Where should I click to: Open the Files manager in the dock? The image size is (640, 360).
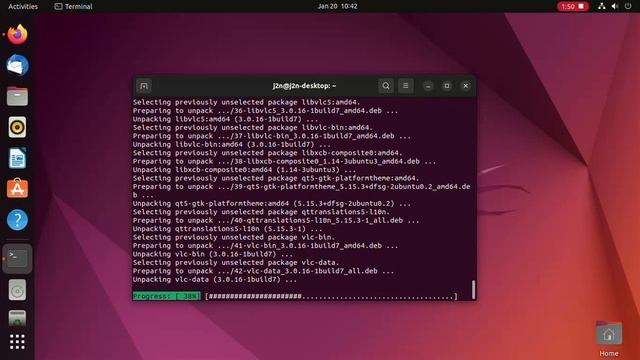[x=17, y=96]
